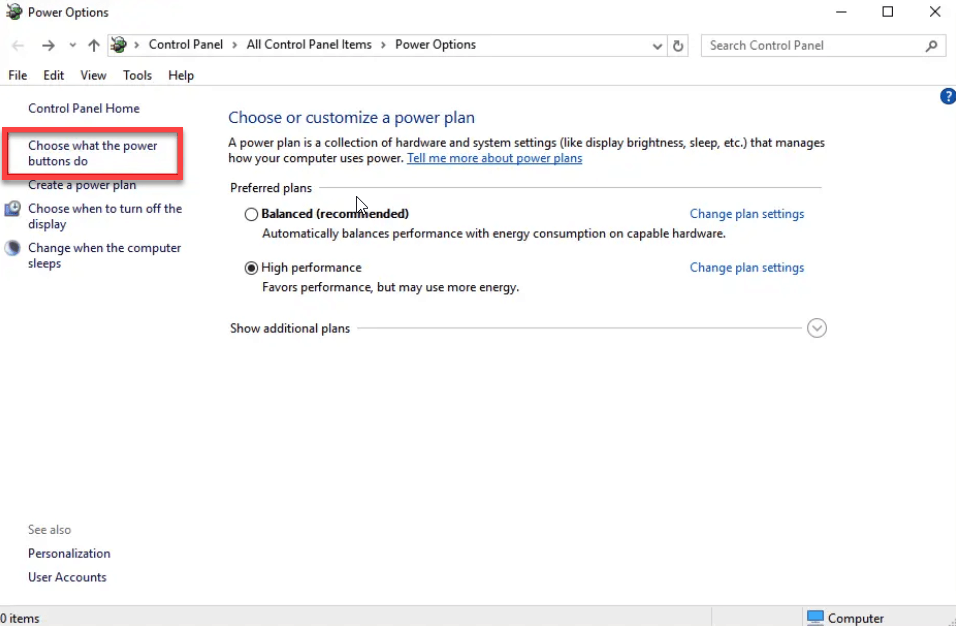Image resolution: width=956 pixels, height=626 pixels.
Task: Go up one level with the Up arrow
Action: [x=93, y=45]
